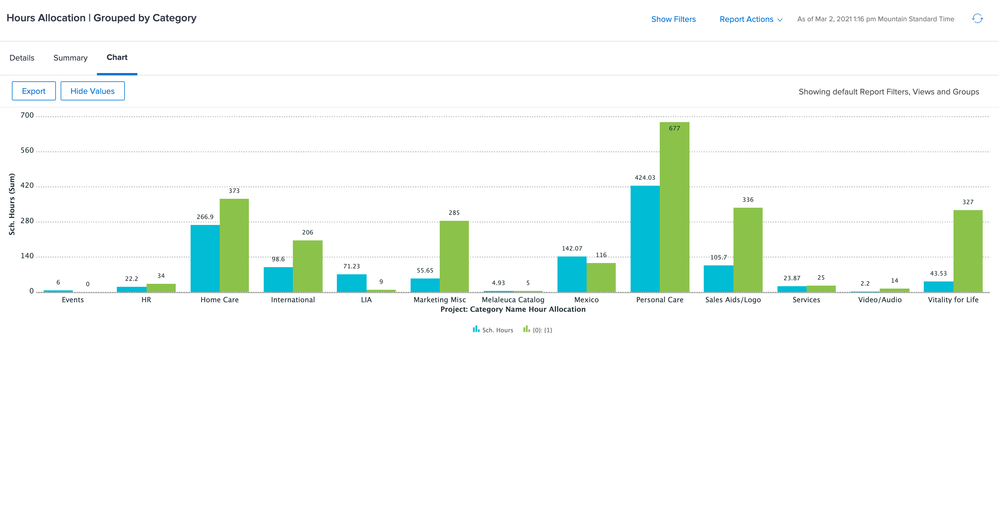Click the green Sales Aids/Logo bar

point(747,250)
